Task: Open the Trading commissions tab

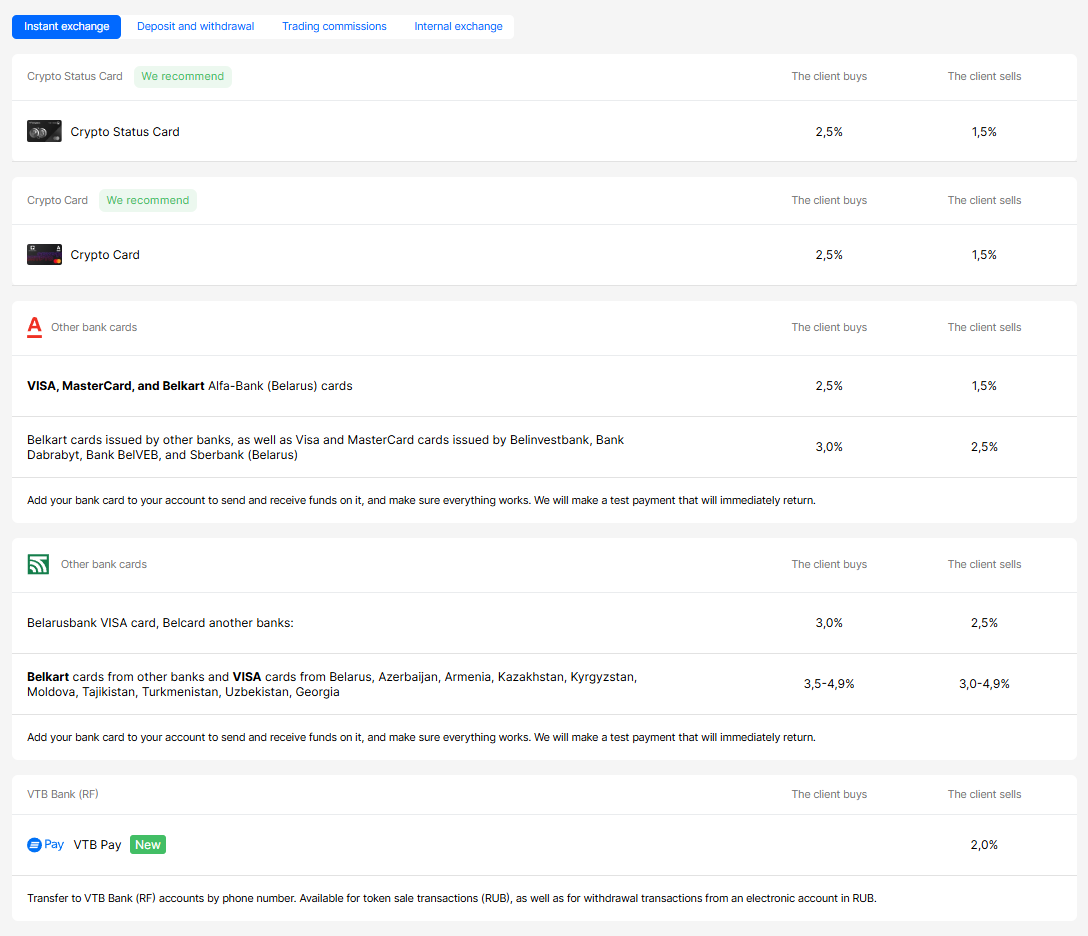Action: (334, 26)
